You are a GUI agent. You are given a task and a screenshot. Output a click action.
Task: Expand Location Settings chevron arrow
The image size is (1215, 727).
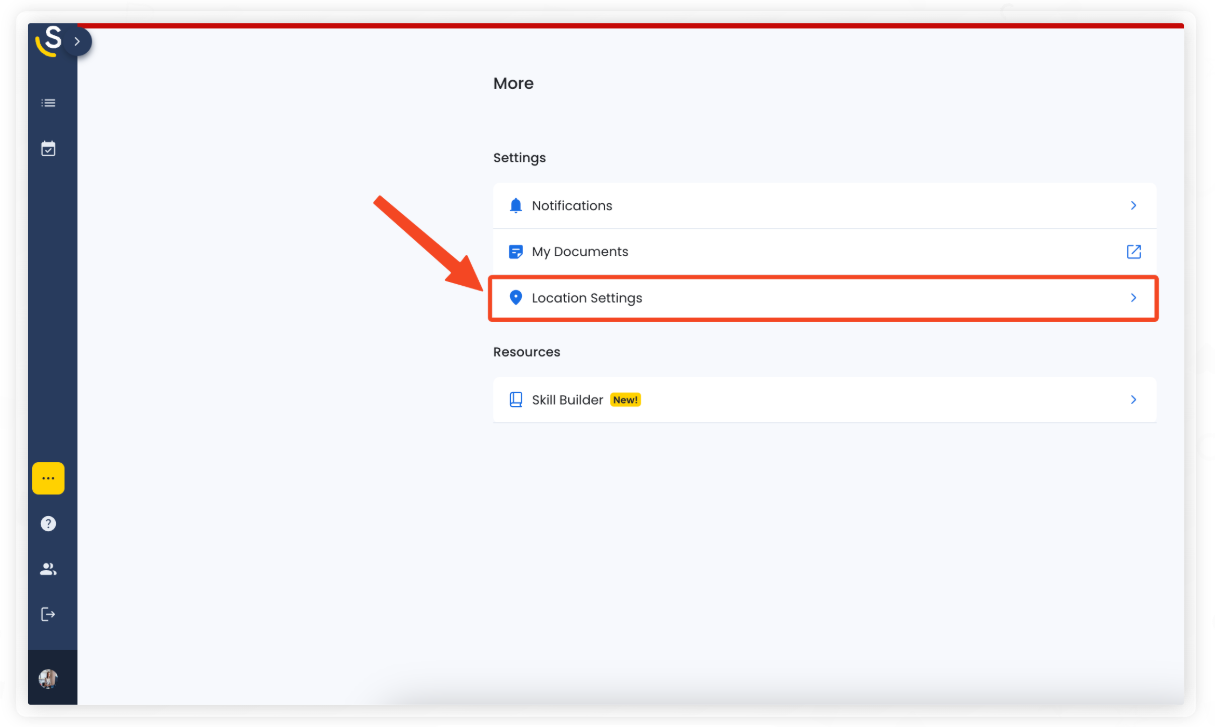pos(1133,298)
